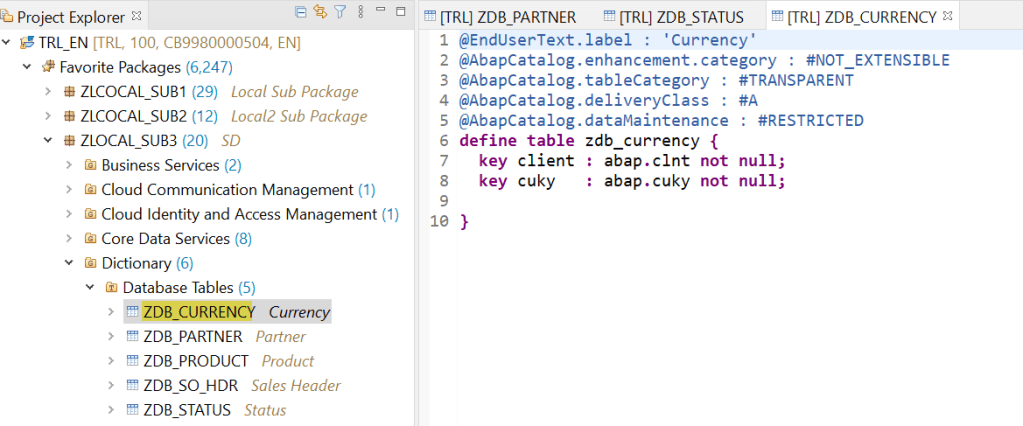Collapse the Database Tables folder

[90, 287]
